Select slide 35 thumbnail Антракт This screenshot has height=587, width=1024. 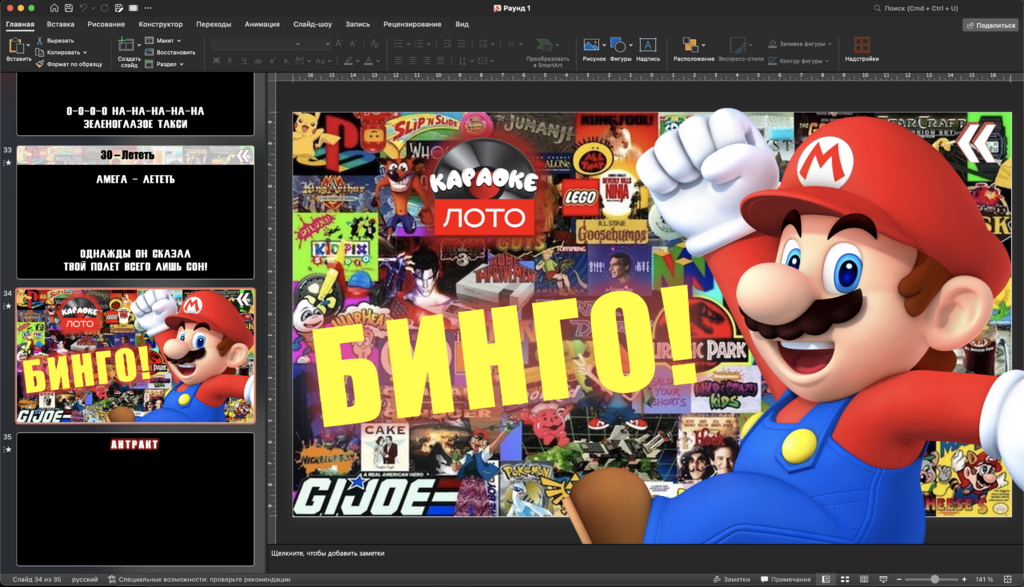tap(135, 499)
